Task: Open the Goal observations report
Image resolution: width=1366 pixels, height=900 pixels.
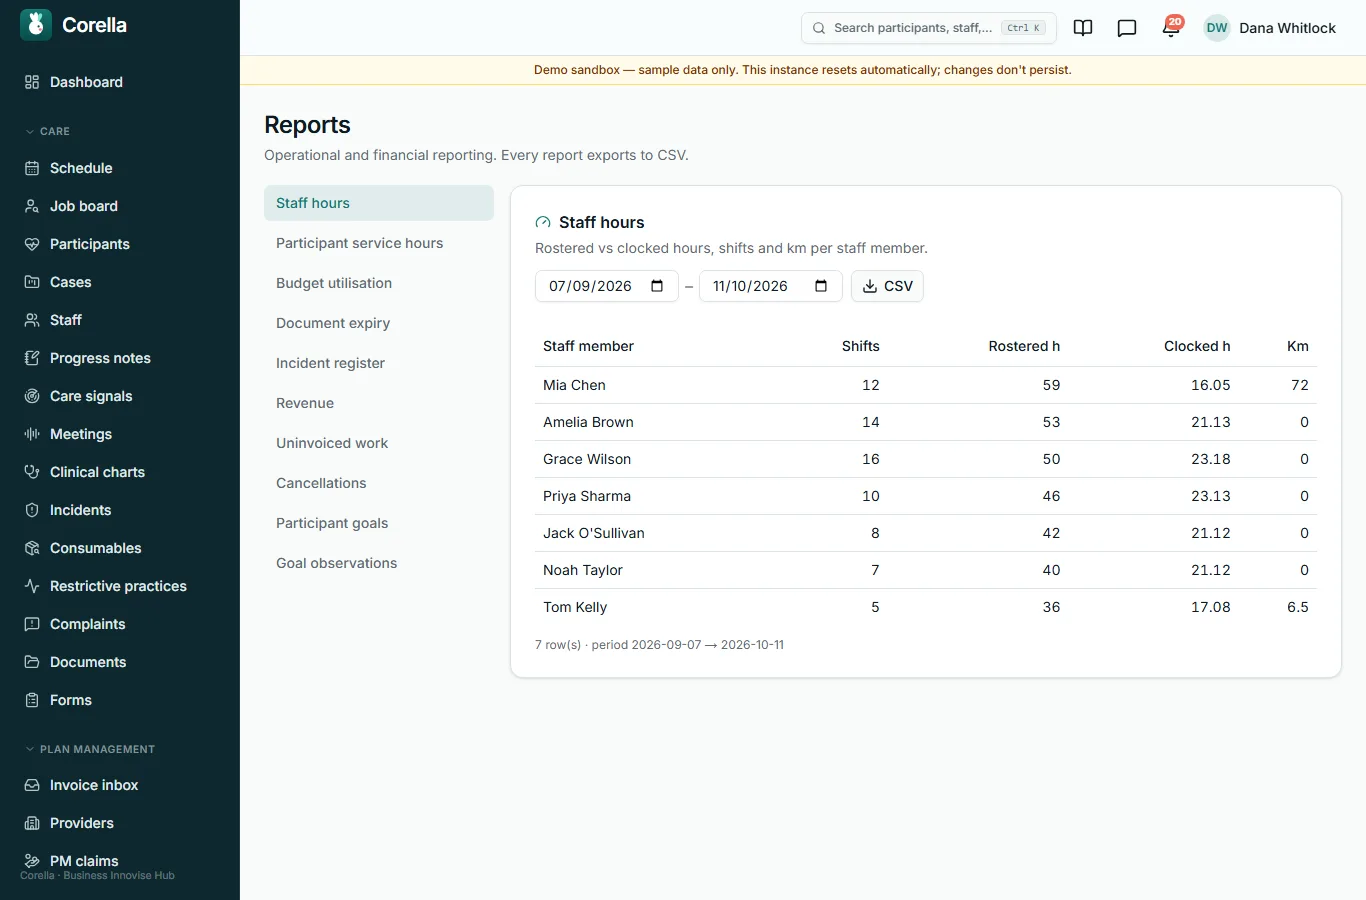Action: click(379, 563)
